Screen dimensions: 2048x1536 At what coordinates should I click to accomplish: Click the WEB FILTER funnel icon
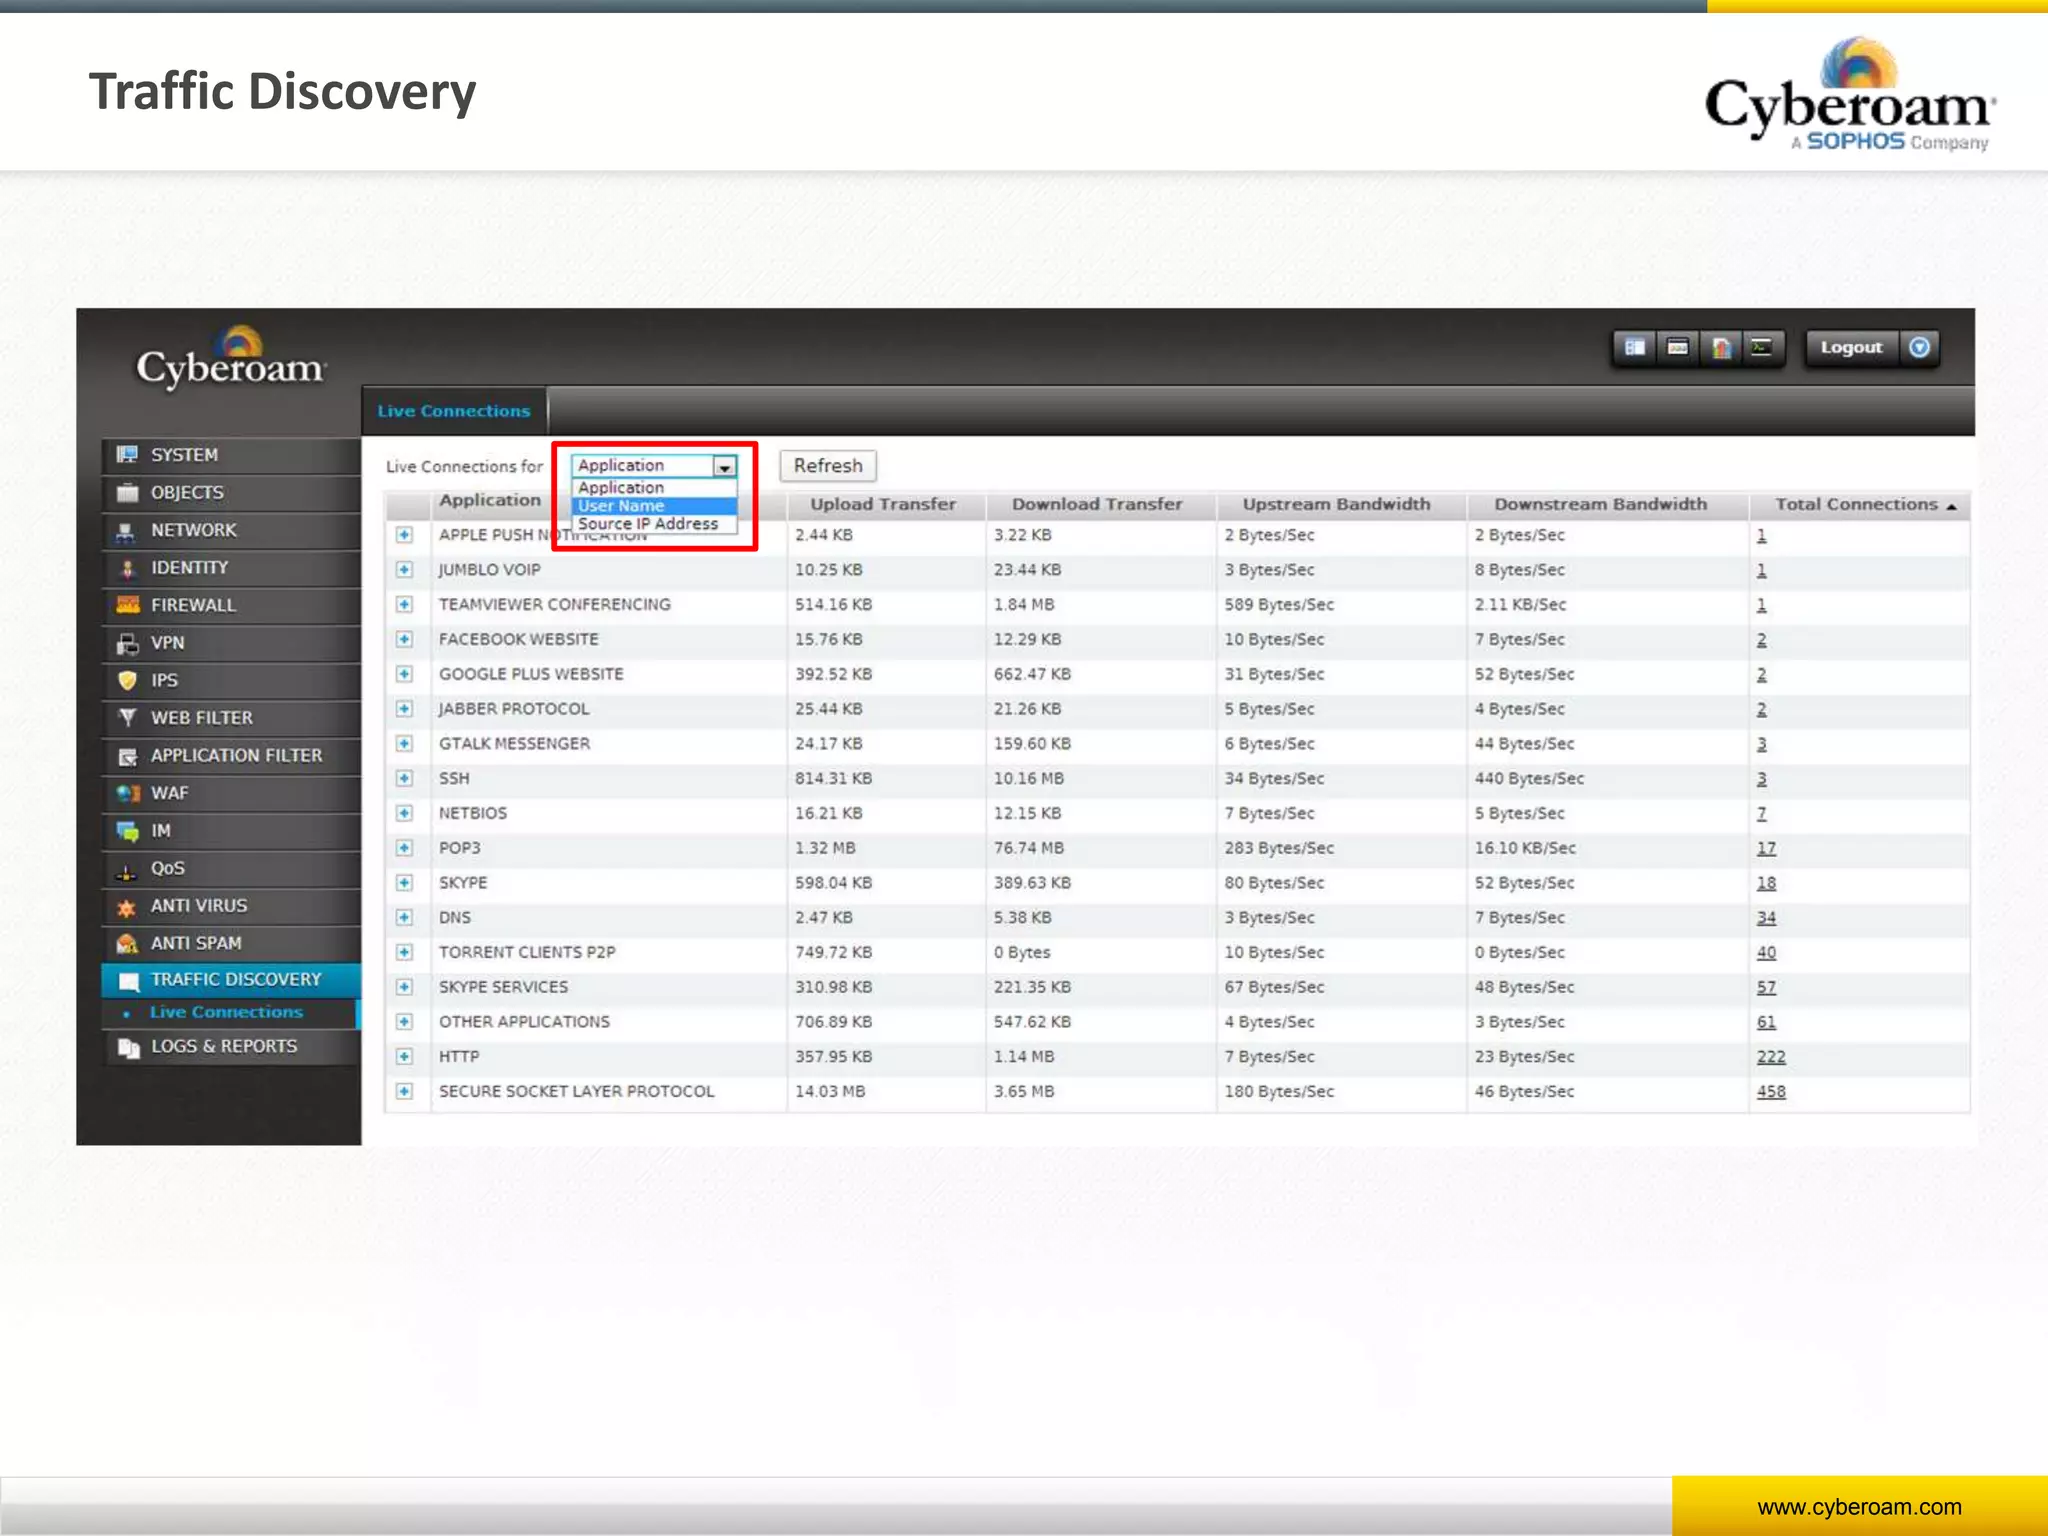click(127, 718)
